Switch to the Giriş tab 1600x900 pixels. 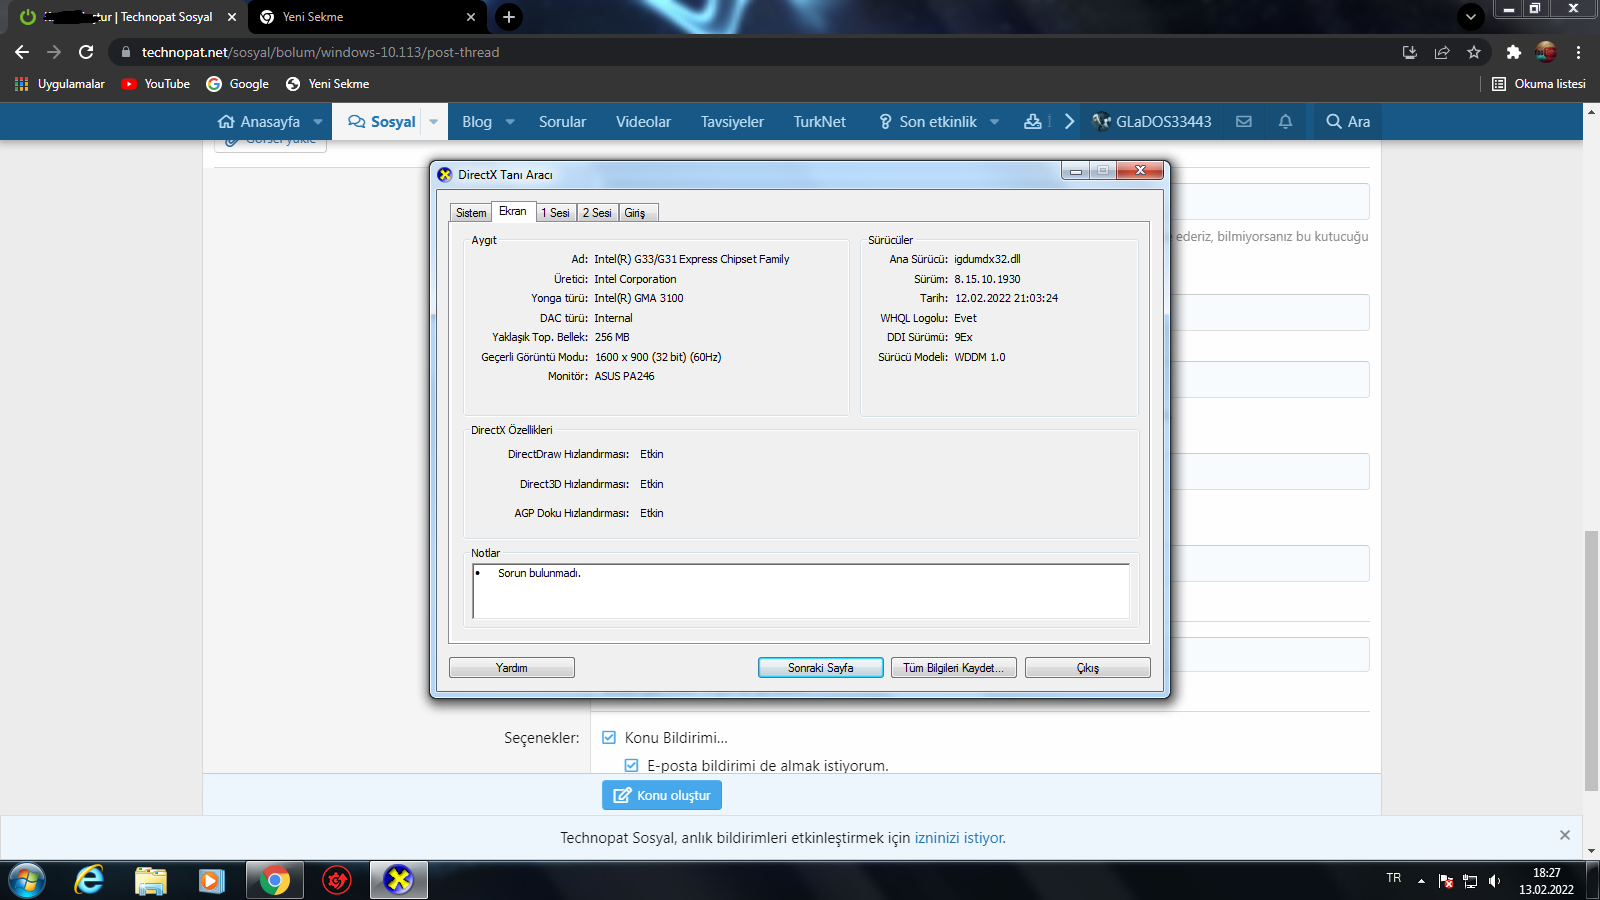638,213
